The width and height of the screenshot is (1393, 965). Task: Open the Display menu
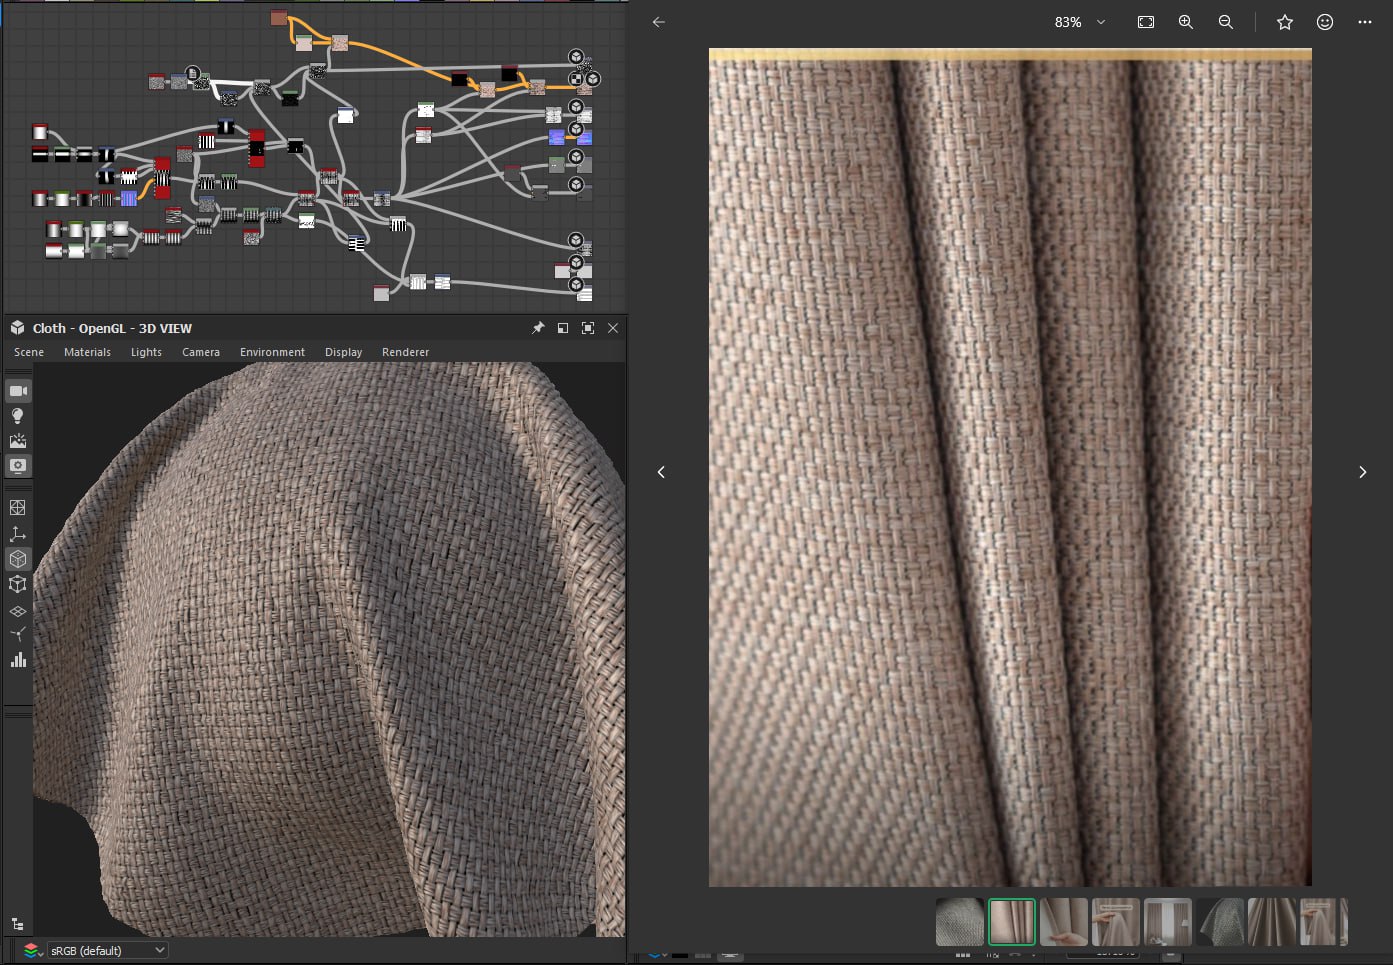pyautogui.click(x=343, y=352)
